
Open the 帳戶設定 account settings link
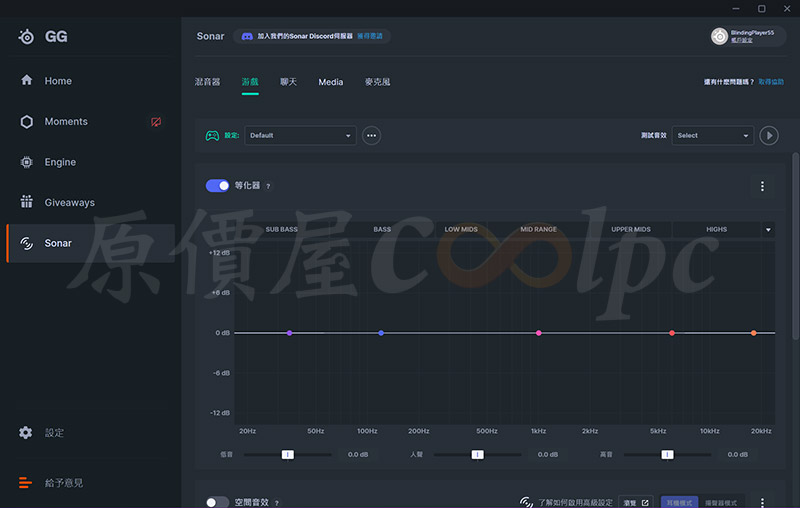(741, 40)
